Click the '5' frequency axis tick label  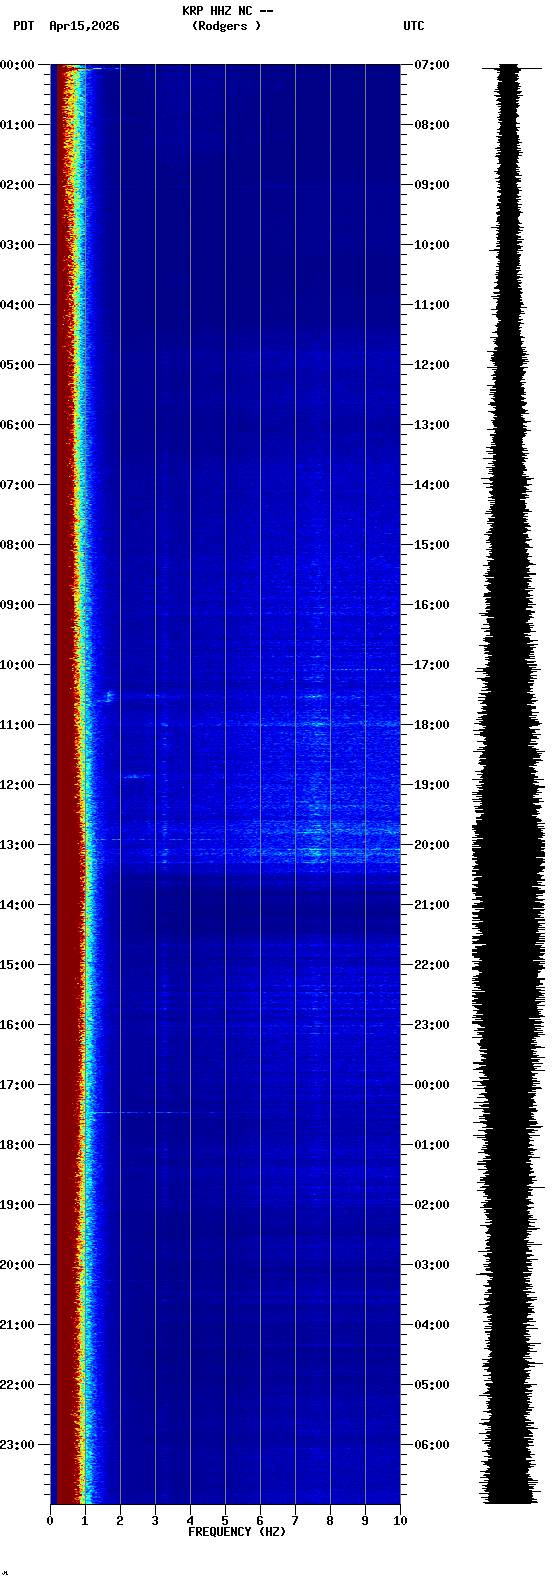pyautogui.click(x=225, y=1521)
